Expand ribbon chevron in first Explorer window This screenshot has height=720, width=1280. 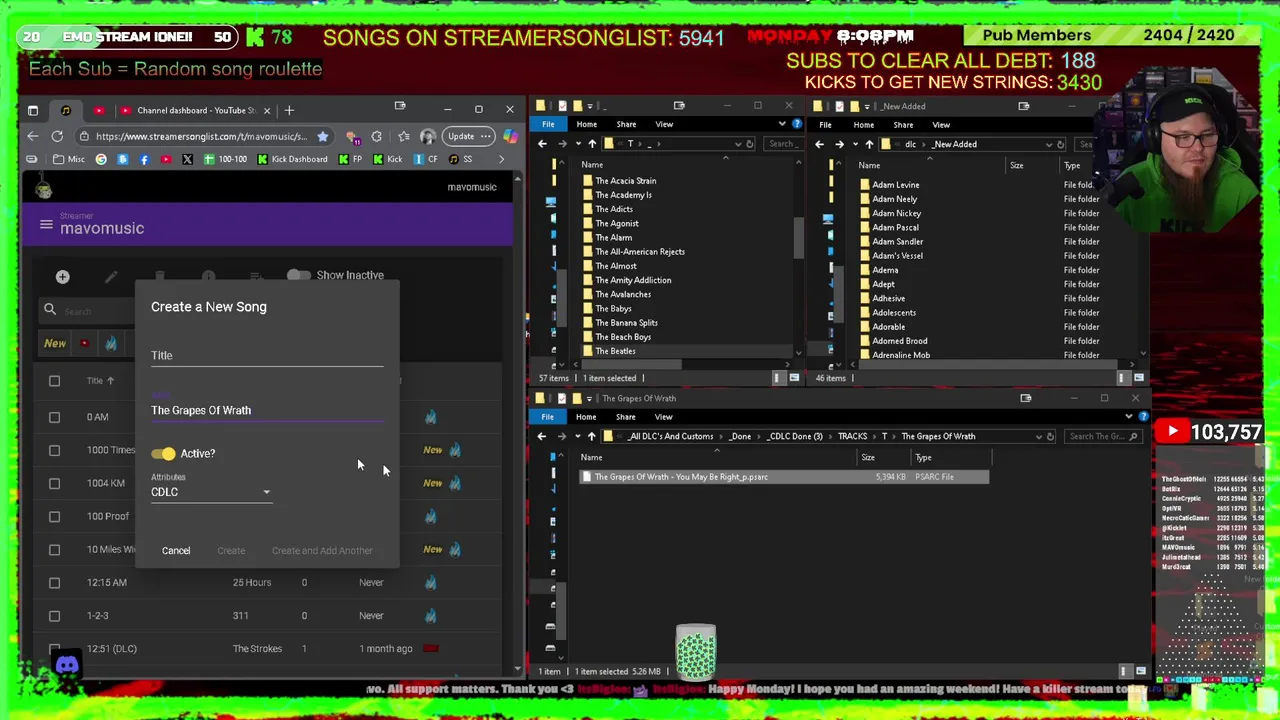(x=782, y=124)
